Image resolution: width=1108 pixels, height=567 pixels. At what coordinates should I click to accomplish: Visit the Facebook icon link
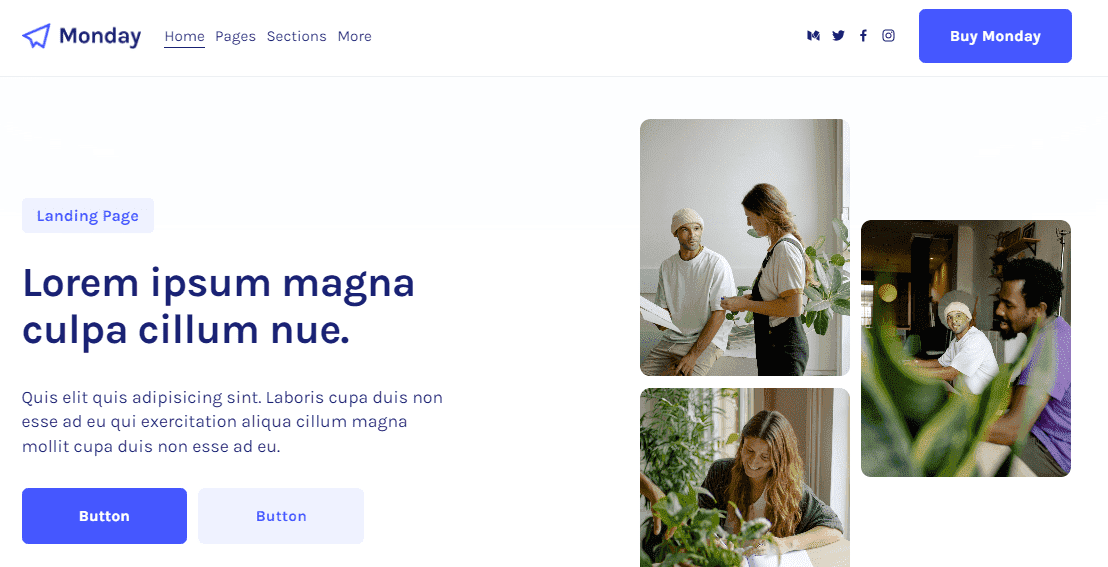point(863,36)
